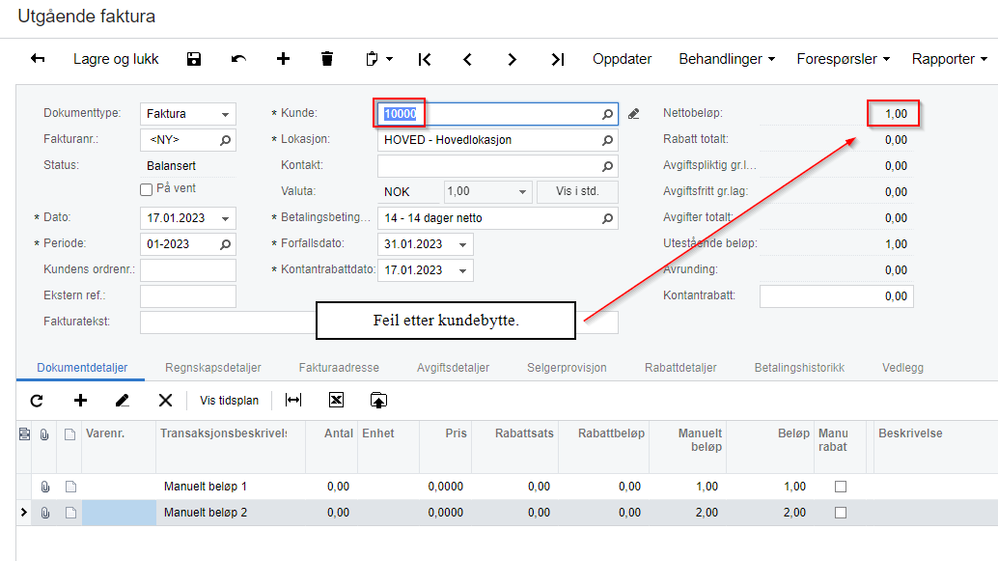This screenshot has width=998, height=561.
Task: Tick the På vent checkbox
Action: (146, 189)
